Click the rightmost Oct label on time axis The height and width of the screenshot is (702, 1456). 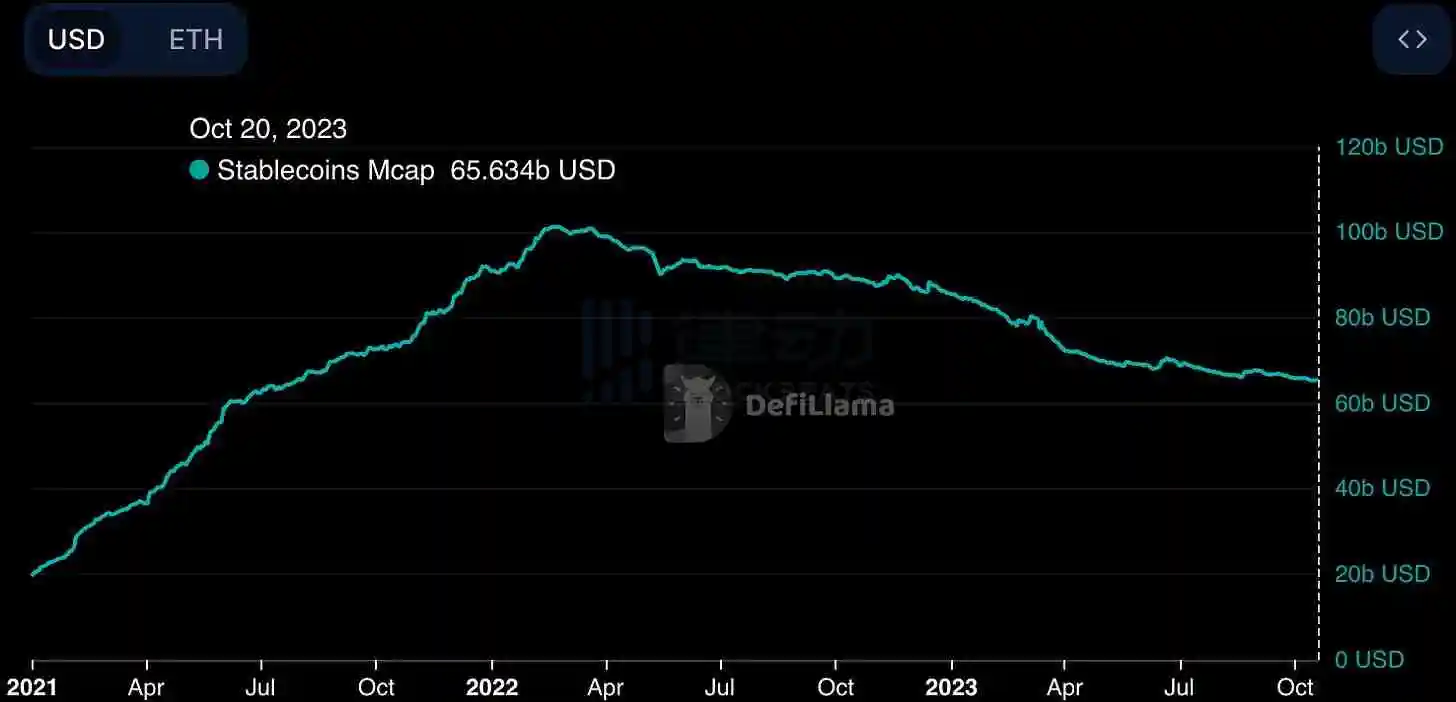point(1296,688)
